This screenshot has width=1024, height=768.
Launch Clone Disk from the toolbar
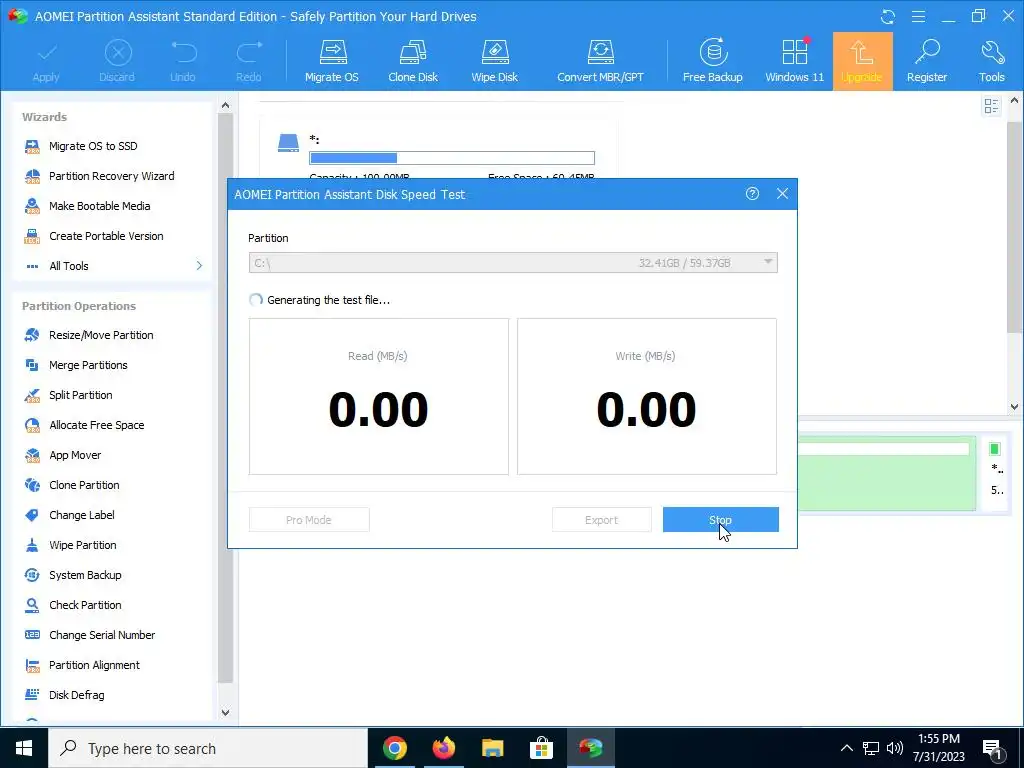coord(413,61)
